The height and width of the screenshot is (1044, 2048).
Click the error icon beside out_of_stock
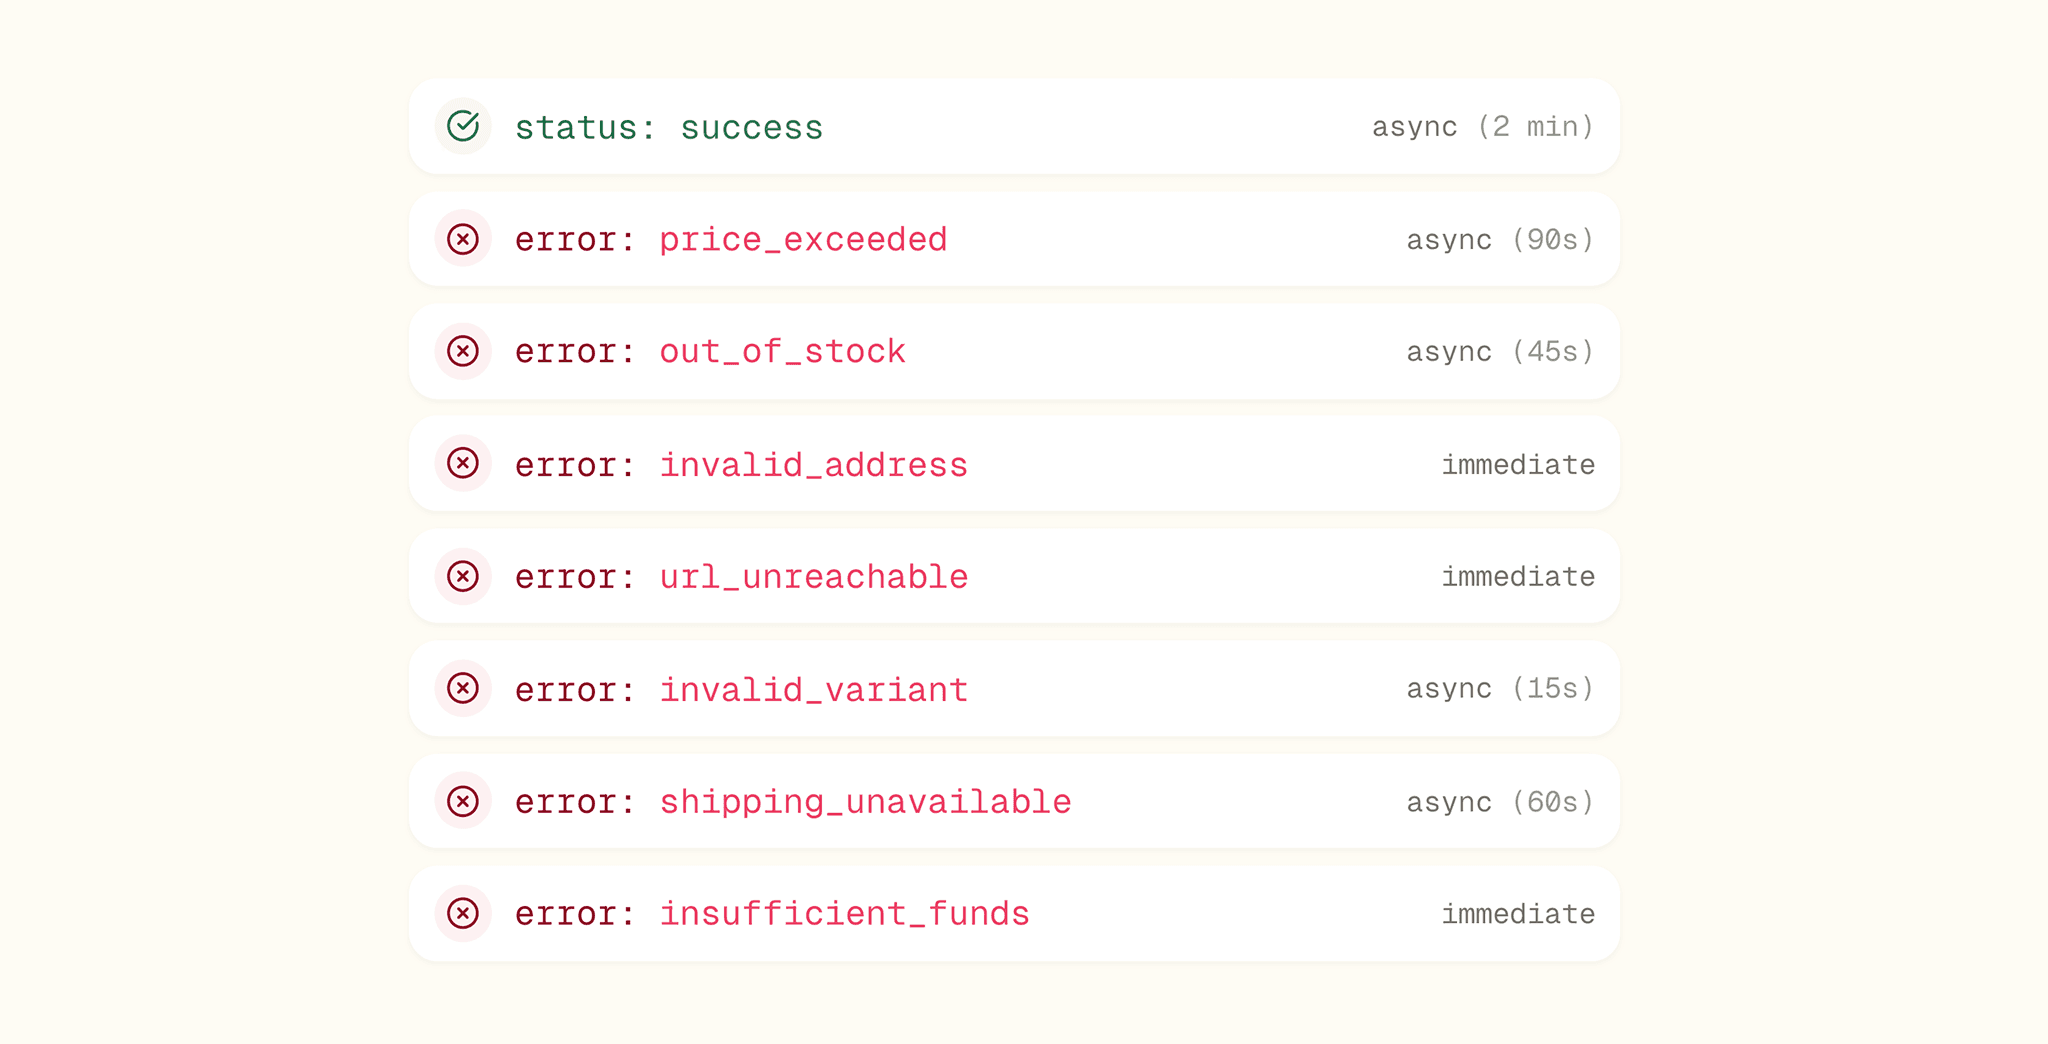click(463, 351)
